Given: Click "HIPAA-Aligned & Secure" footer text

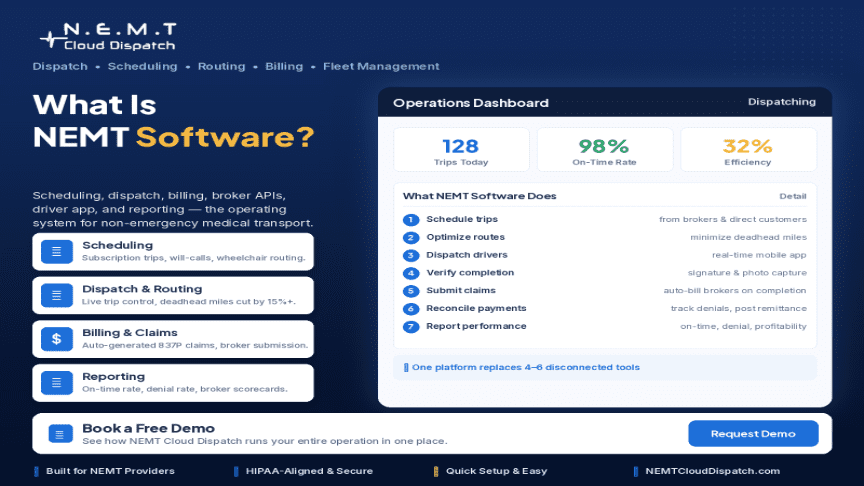Looking at the screenshot, I should pos(309,471).
